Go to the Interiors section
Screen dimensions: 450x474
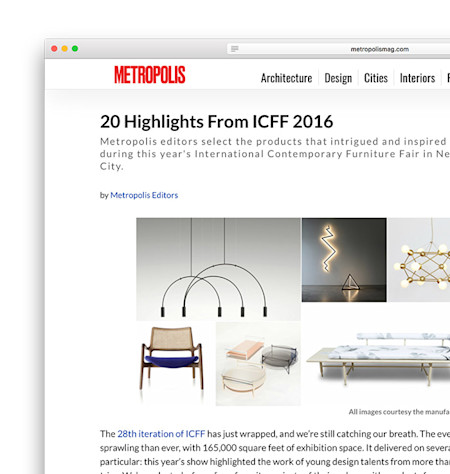pos(417,78)
